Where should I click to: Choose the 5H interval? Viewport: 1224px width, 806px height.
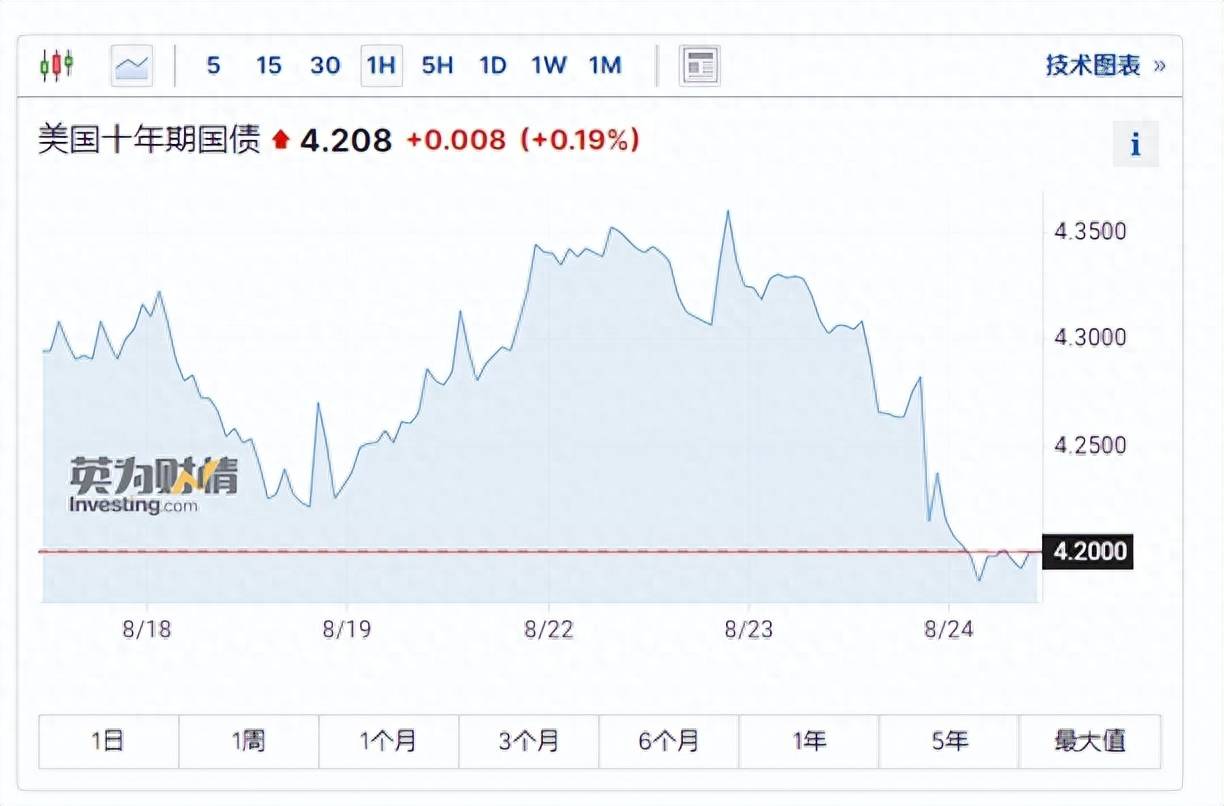[437, 66]
